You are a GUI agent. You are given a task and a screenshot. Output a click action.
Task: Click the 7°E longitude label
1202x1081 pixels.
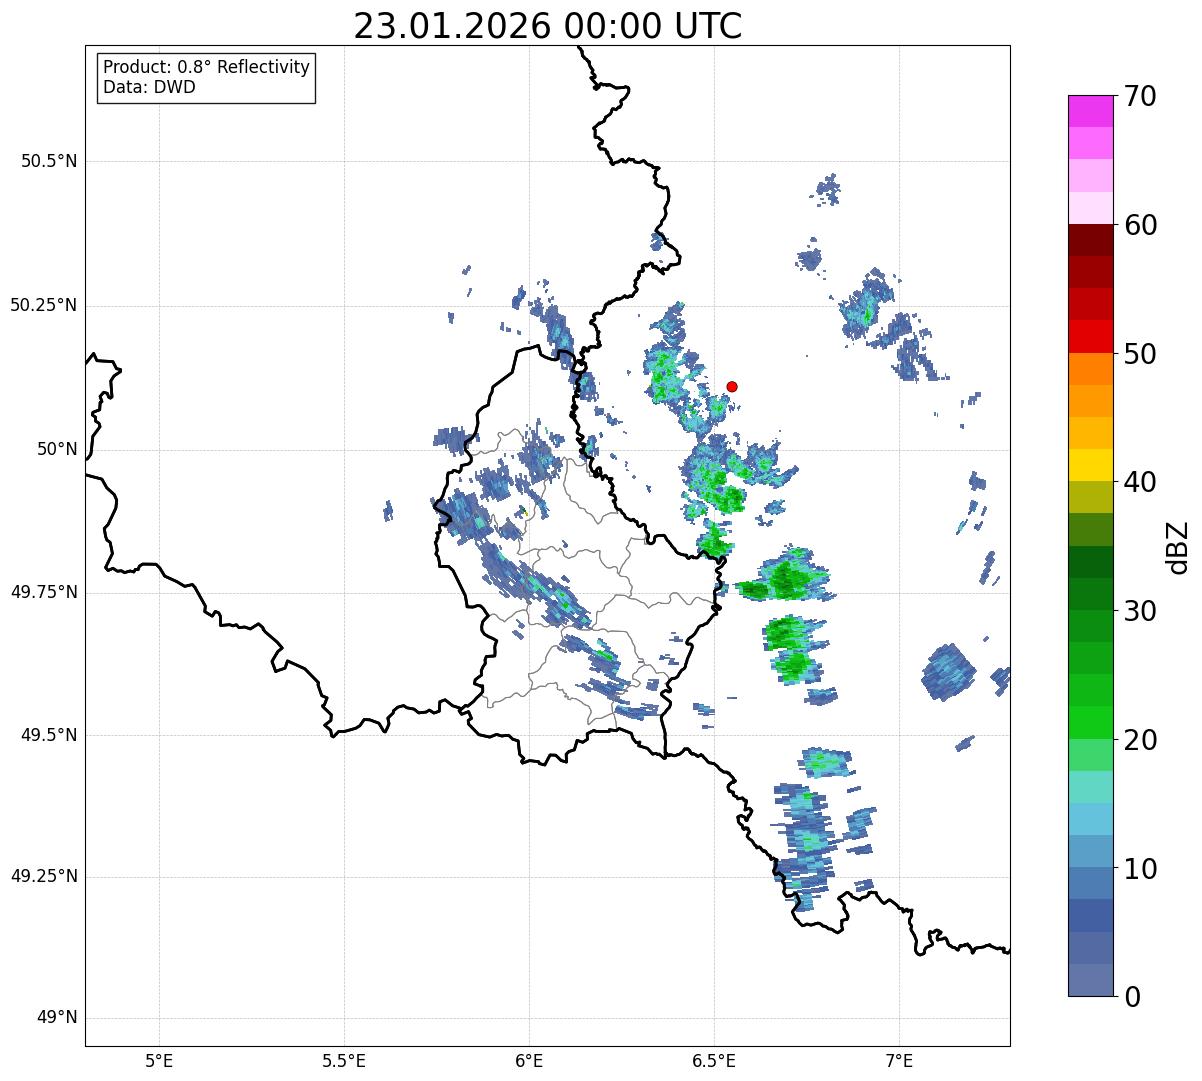[899, 1061]
